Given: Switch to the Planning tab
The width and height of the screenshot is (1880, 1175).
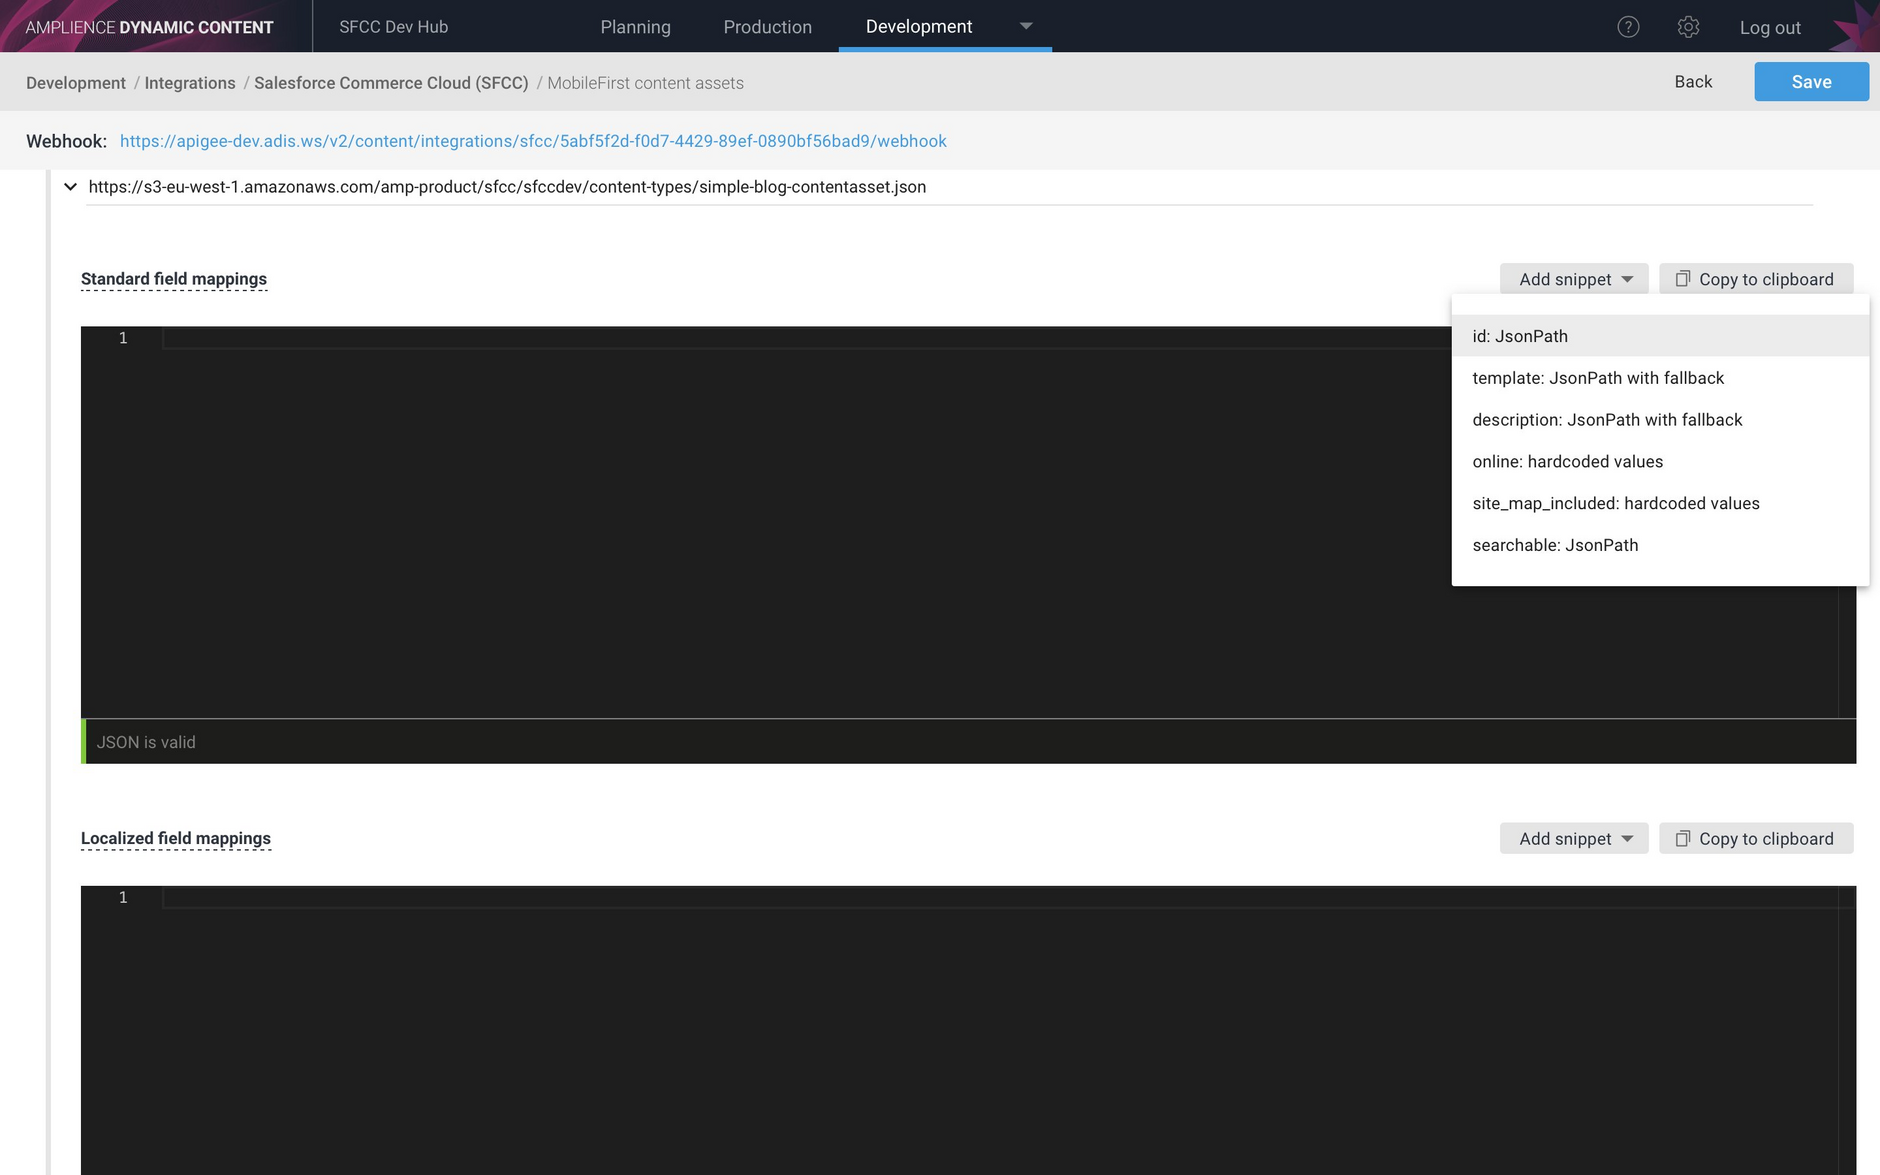Looking at the screenshot, I should tap(636, 27).
